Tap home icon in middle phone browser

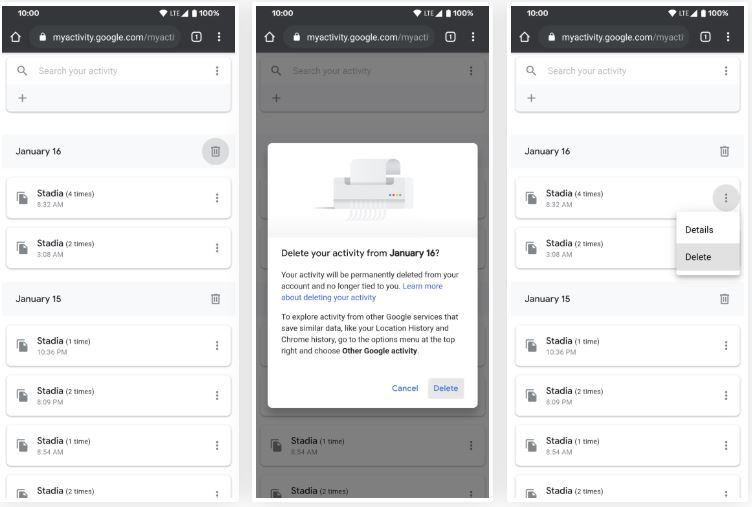point(270,37)
